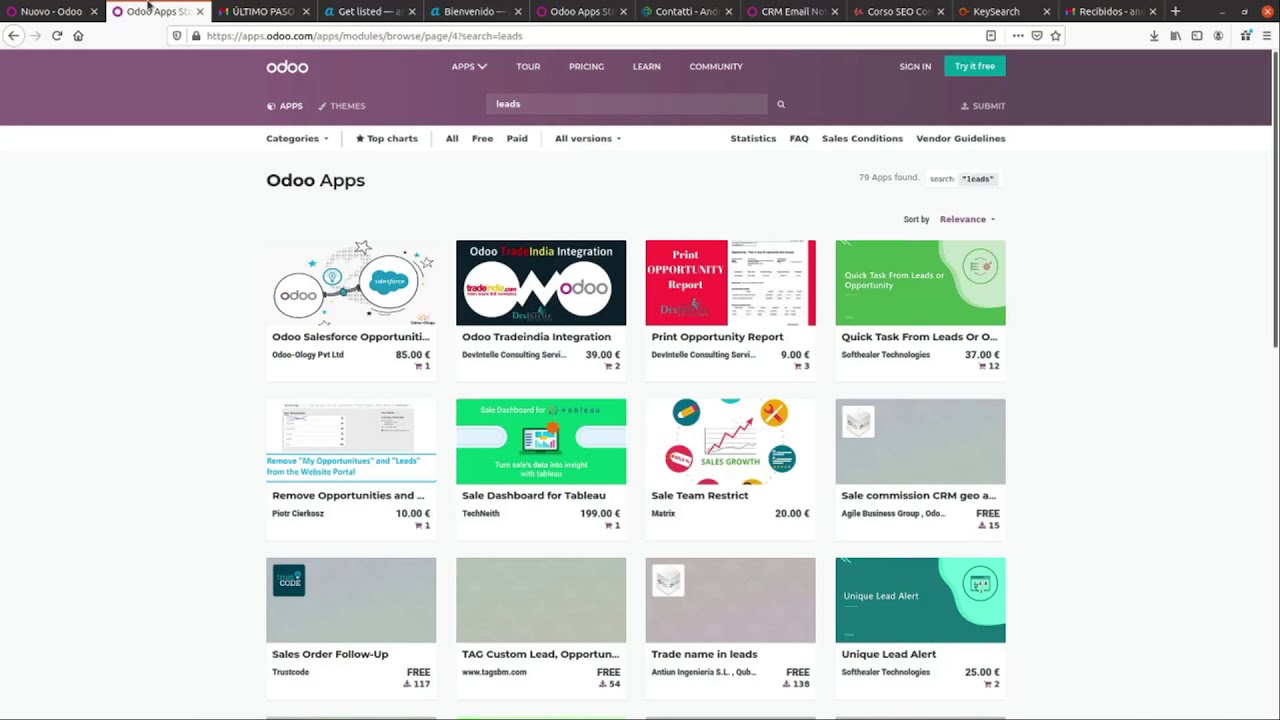
Task: Go back to the previous browser page
Action: point(14,35)
